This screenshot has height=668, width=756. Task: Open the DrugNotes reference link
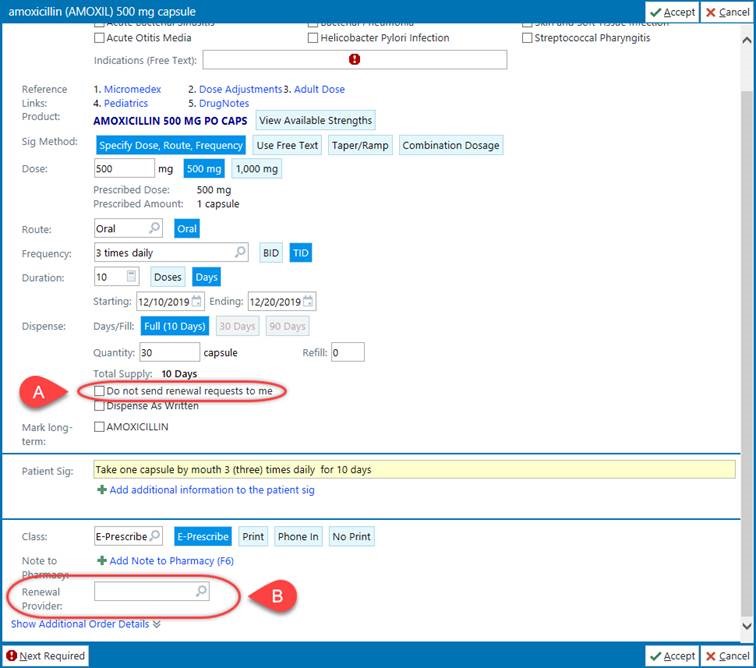(x=224, y=103)
